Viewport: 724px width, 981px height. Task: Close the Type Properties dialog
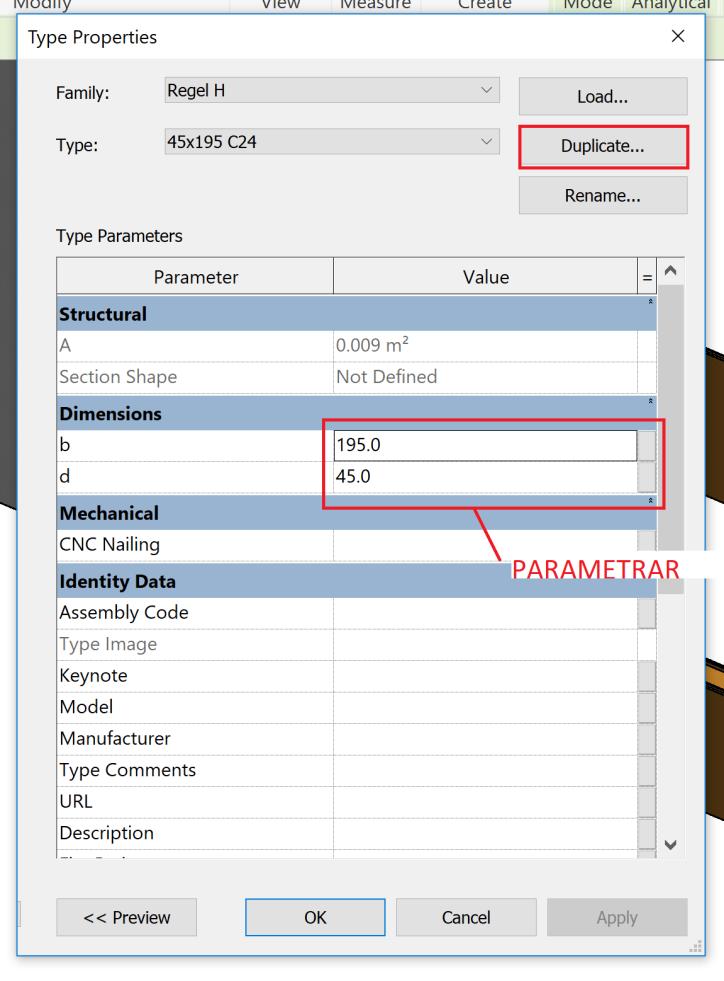pos(678,36)
